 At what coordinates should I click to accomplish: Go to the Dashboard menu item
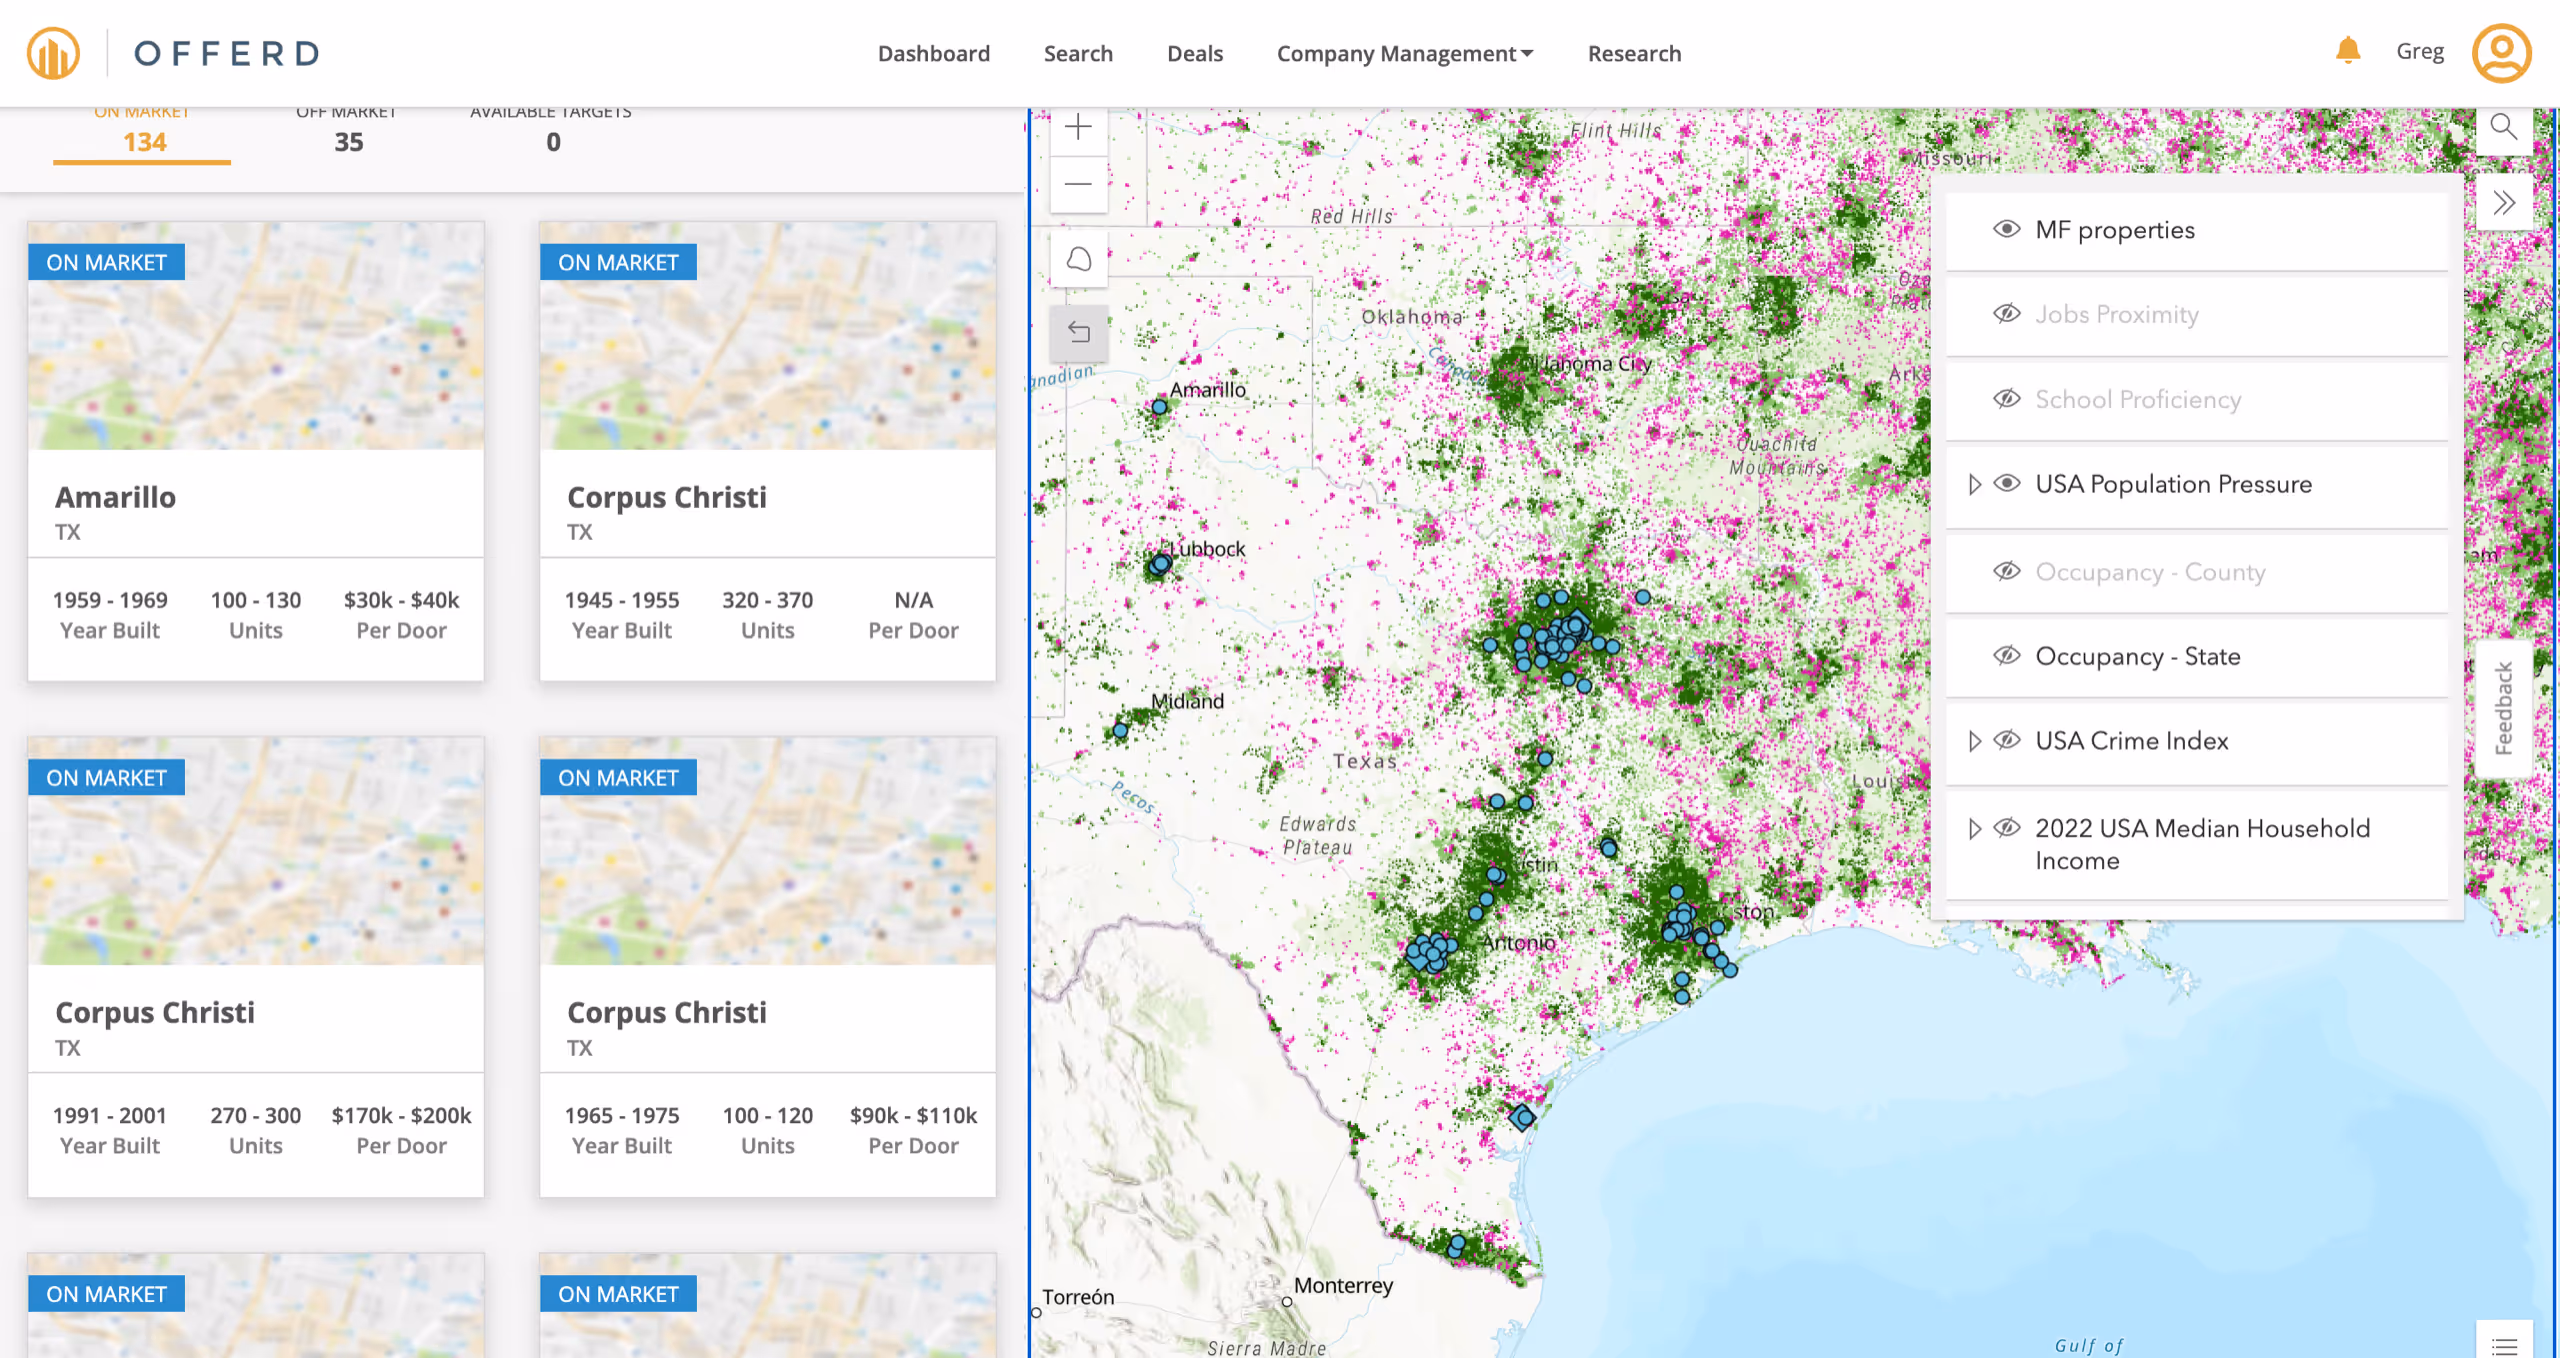coord(933,53)
